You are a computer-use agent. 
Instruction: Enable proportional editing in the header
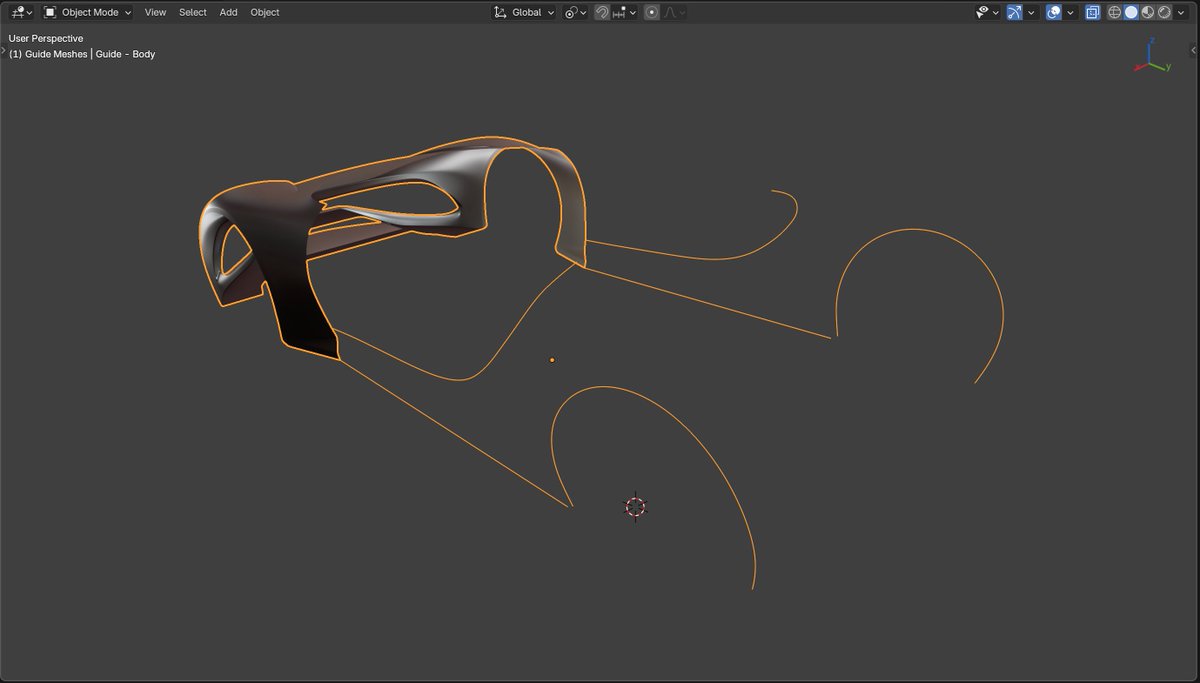652,12
